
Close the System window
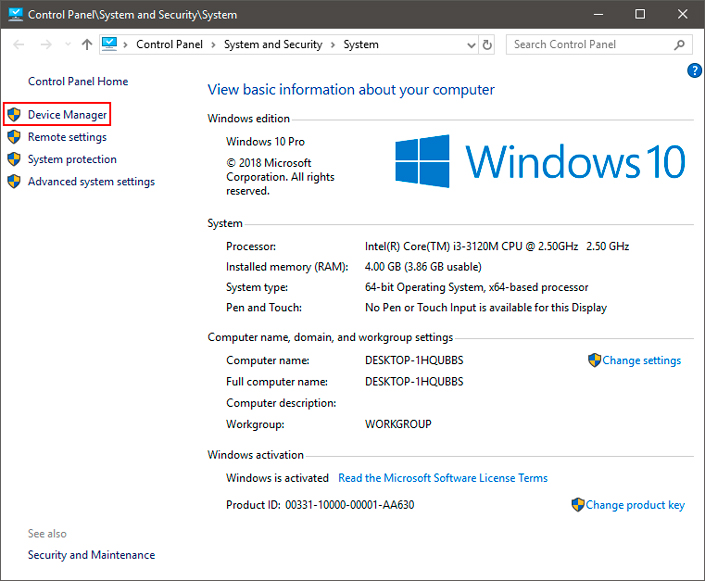point(683,14)
